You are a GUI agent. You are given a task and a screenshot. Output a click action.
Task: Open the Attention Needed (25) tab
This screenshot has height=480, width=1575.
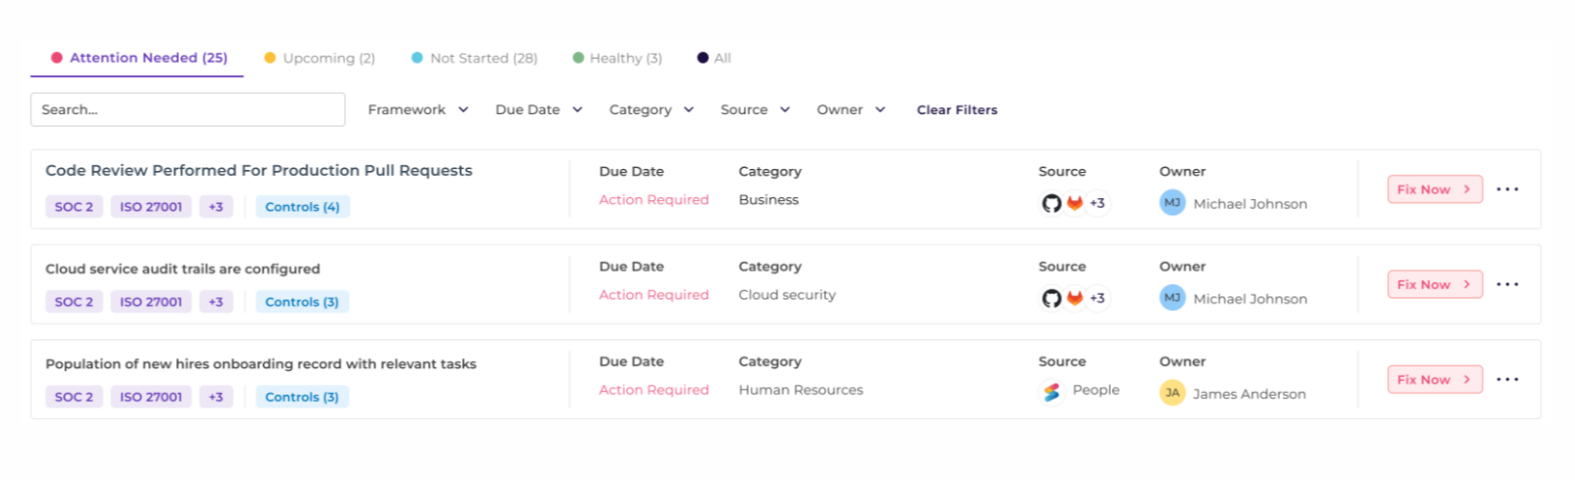139,58
